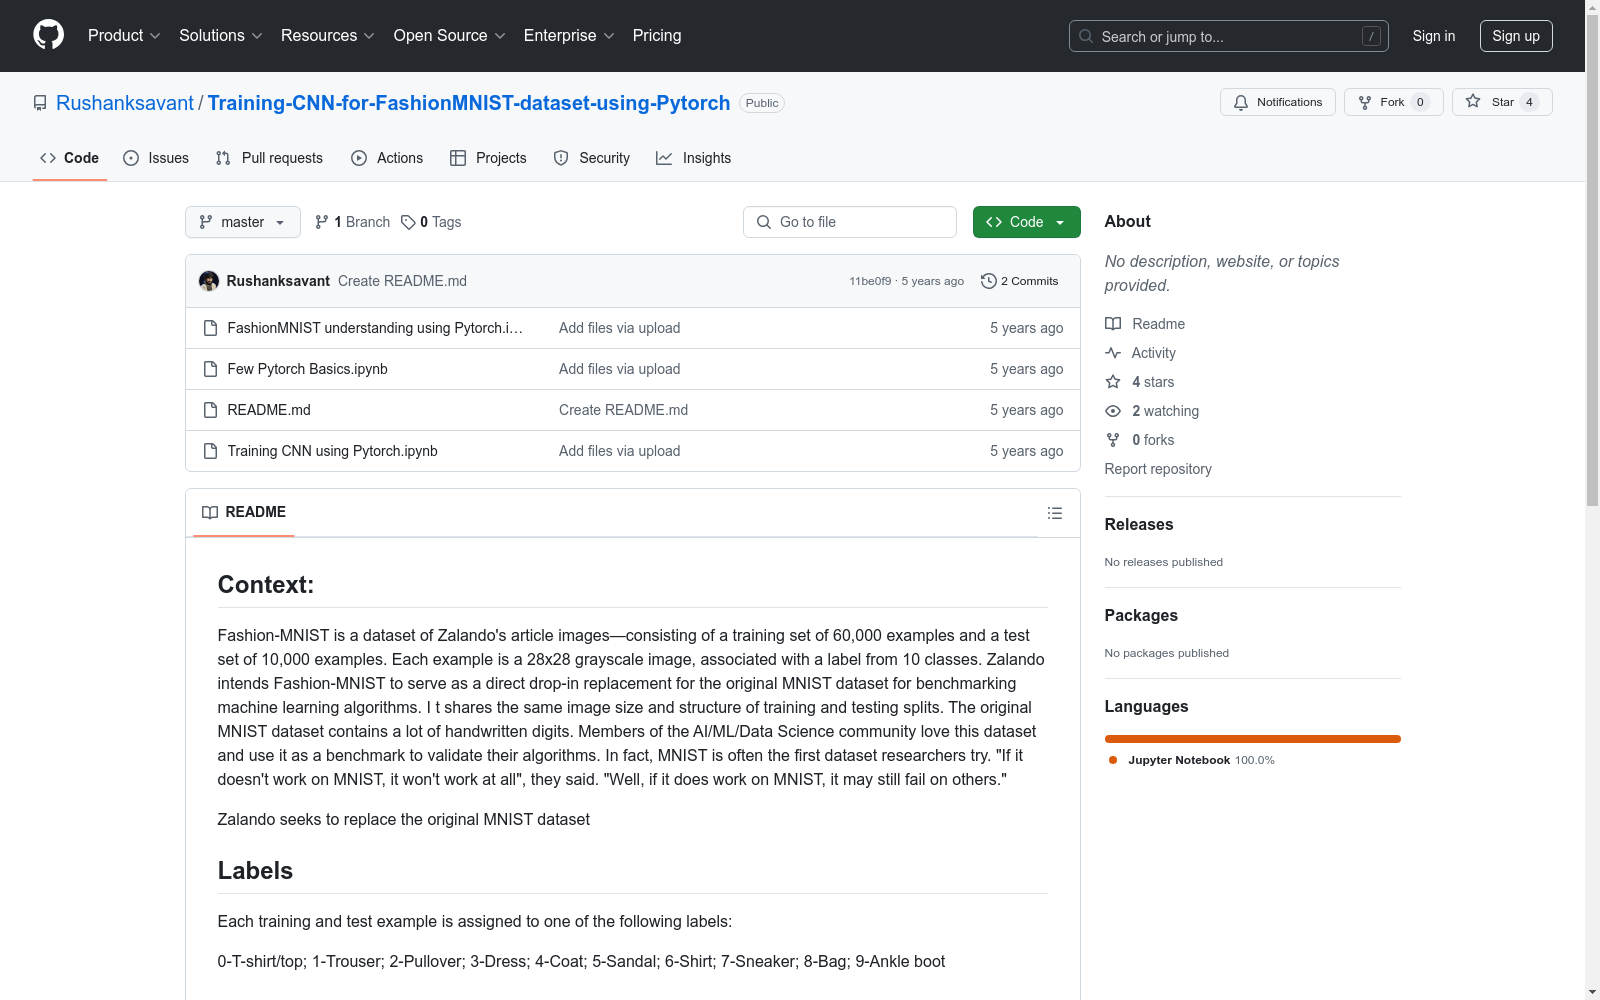View the 2 Commits history
The image size is (1600, 1000).
coord(1020,281)
